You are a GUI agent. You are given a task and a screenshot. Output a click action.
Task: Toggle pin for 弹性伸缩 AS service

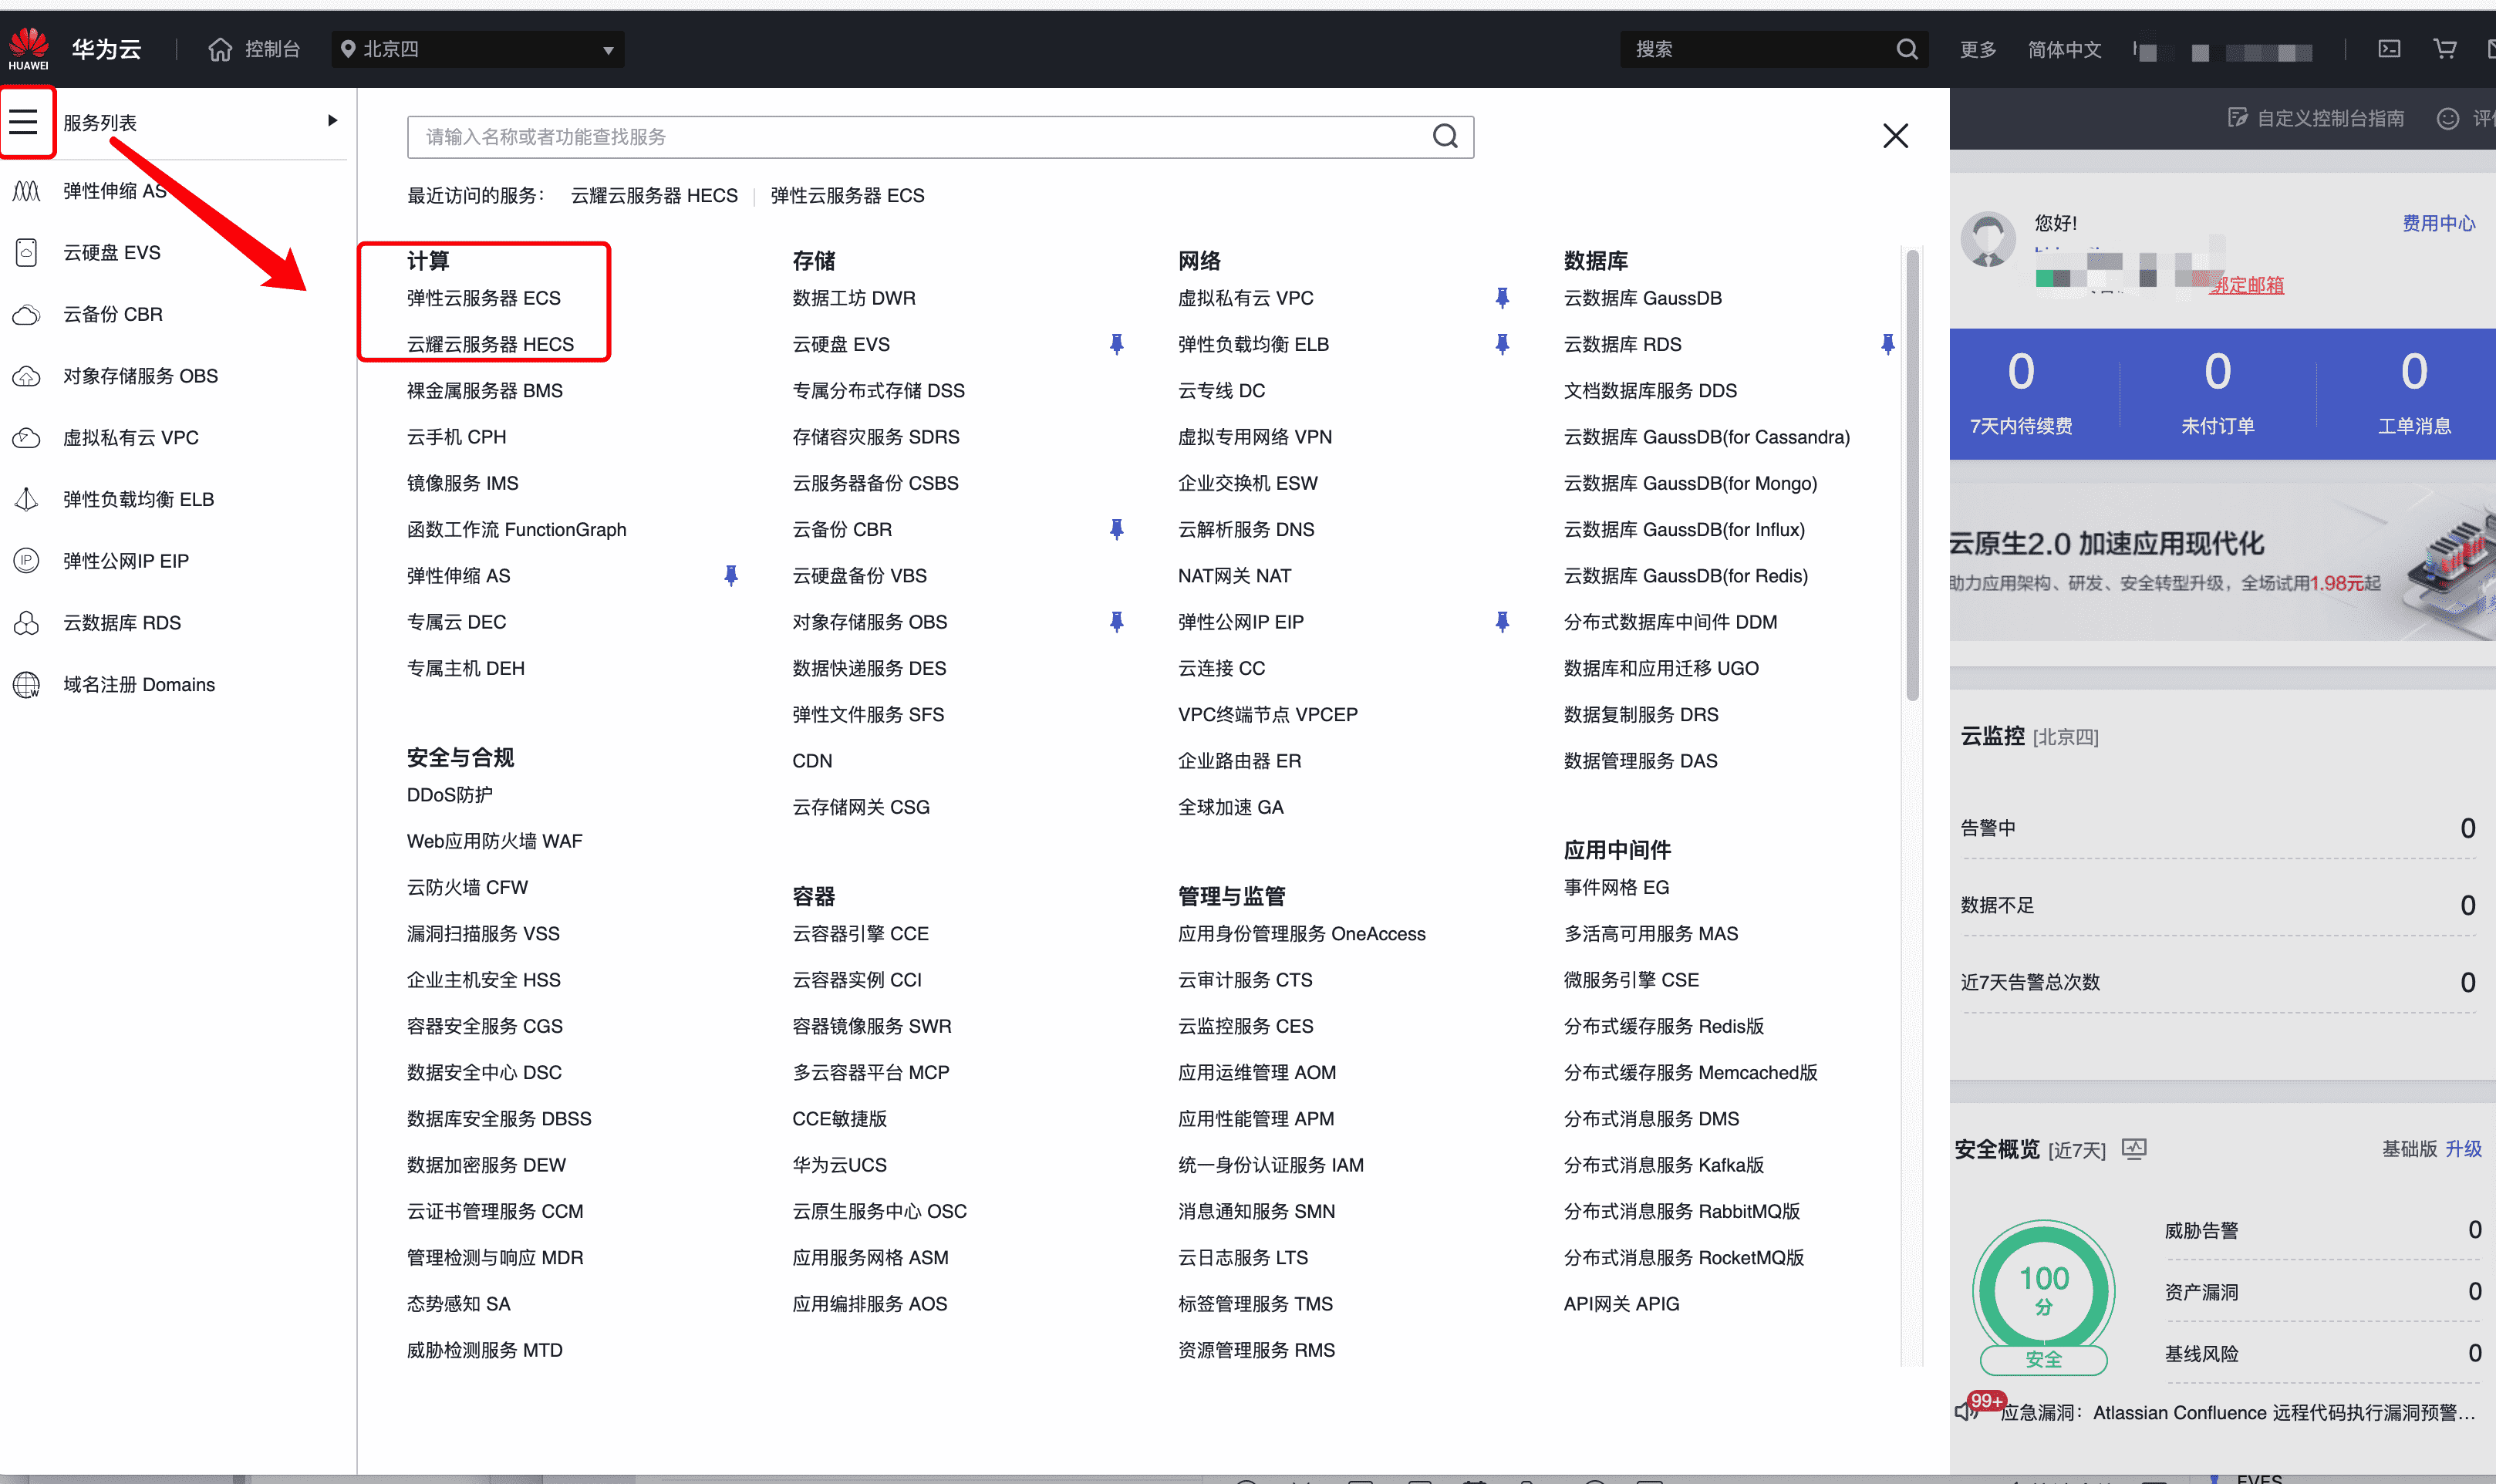[x=731, y=576]
